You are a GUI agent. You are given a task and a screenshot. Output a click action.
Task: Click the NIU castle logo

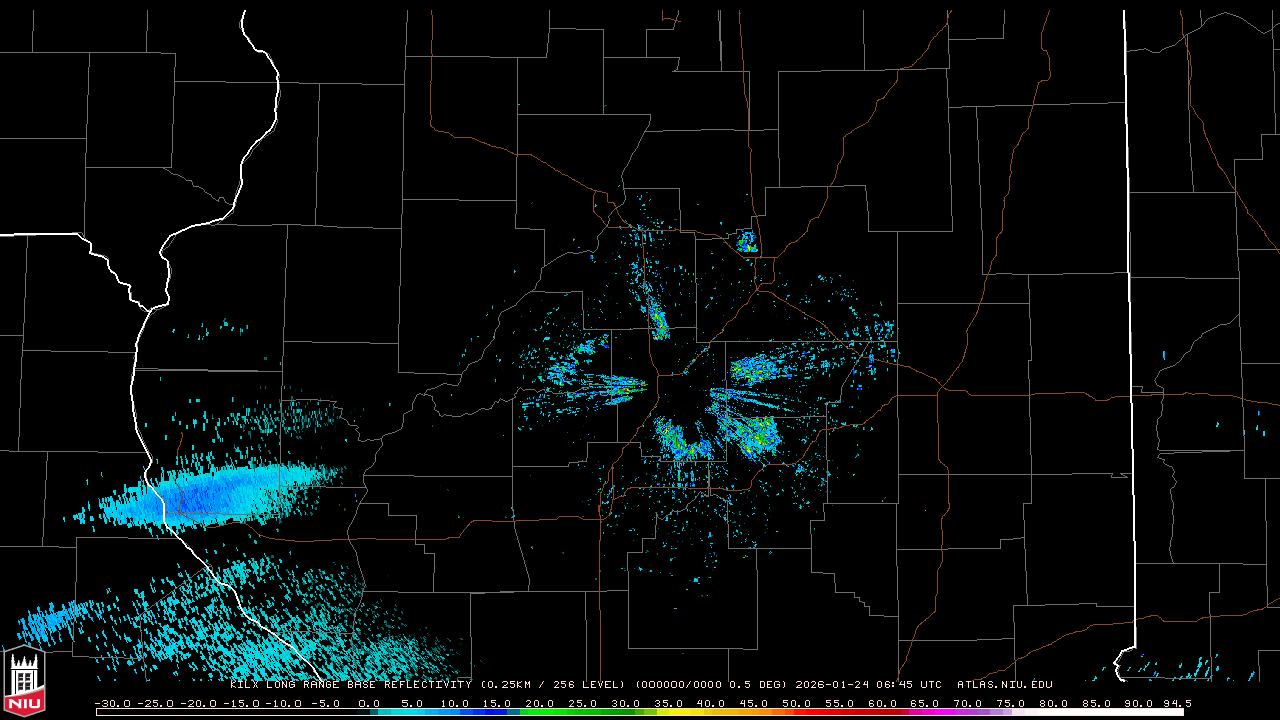click(24, 683)
